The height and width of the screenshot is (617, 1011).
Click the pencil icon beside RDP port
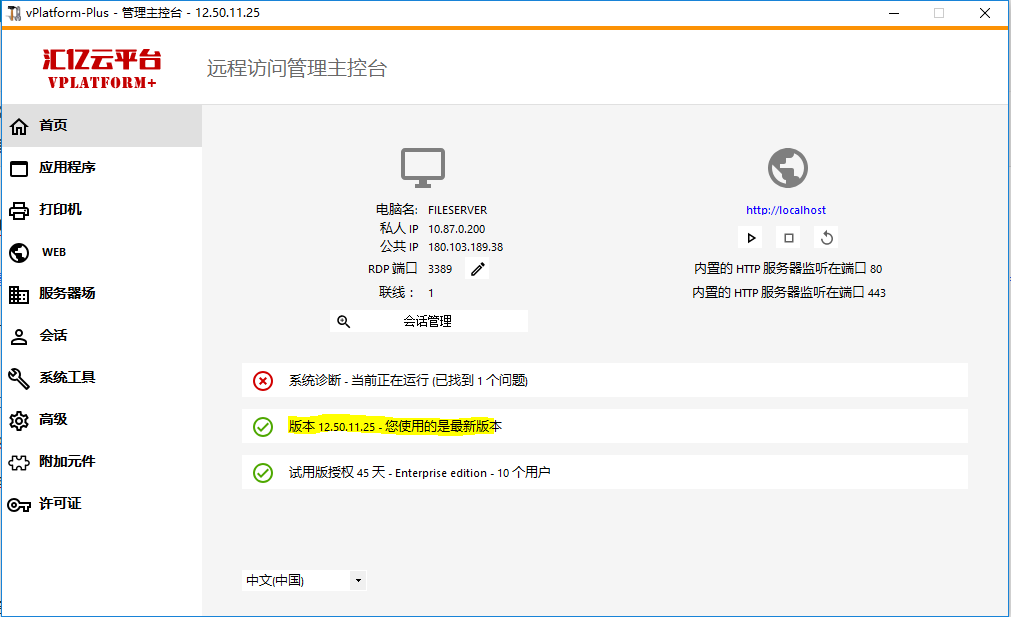(x=478, y=268)
